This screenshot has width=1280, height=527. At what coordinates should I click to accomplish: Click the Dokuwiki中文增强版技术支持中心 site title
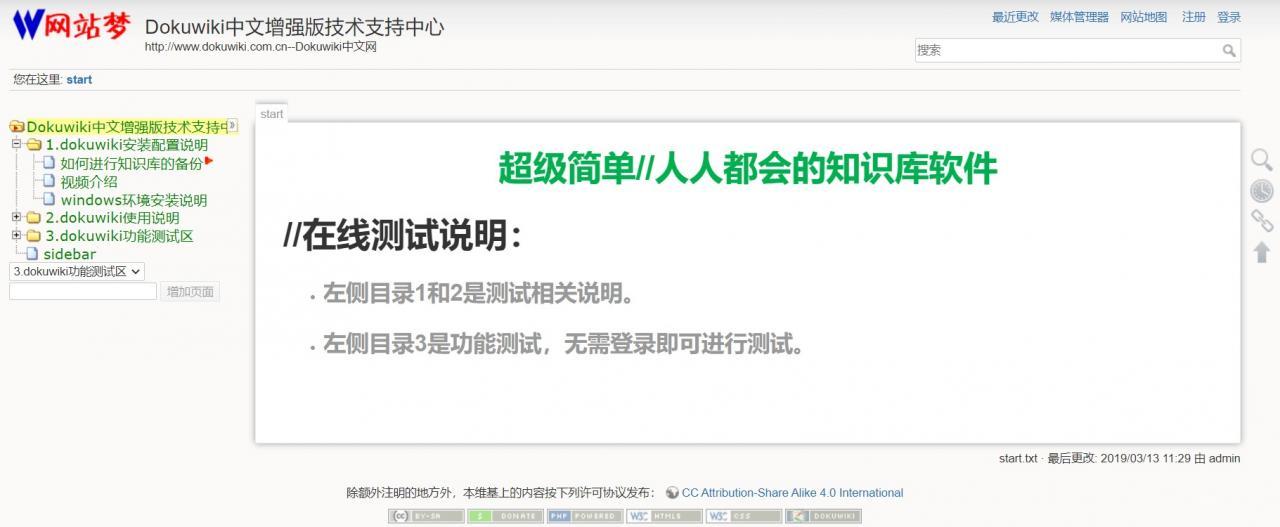pyautogui.click(x=294, y=27)
